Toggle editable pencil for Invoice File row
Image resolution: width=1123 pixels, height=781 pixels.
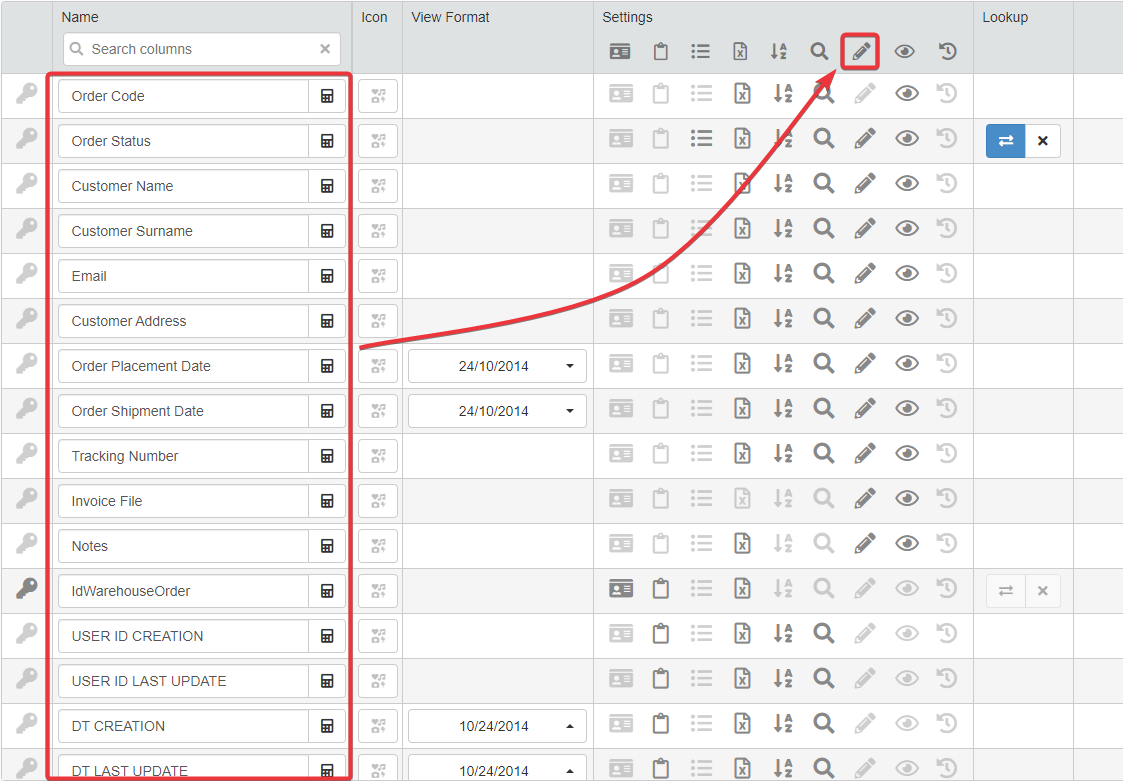pyautogui.click(x=865, y=499)
